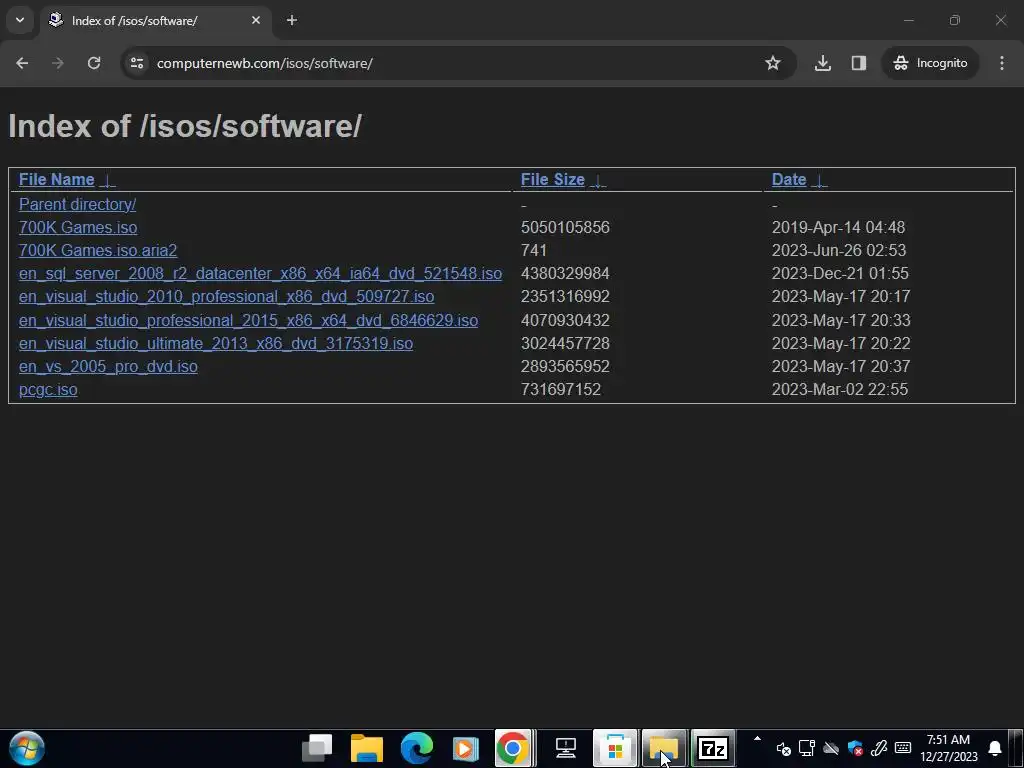
Task: Open Microsoft Store from taskbar
Action: tap(615, 748)
